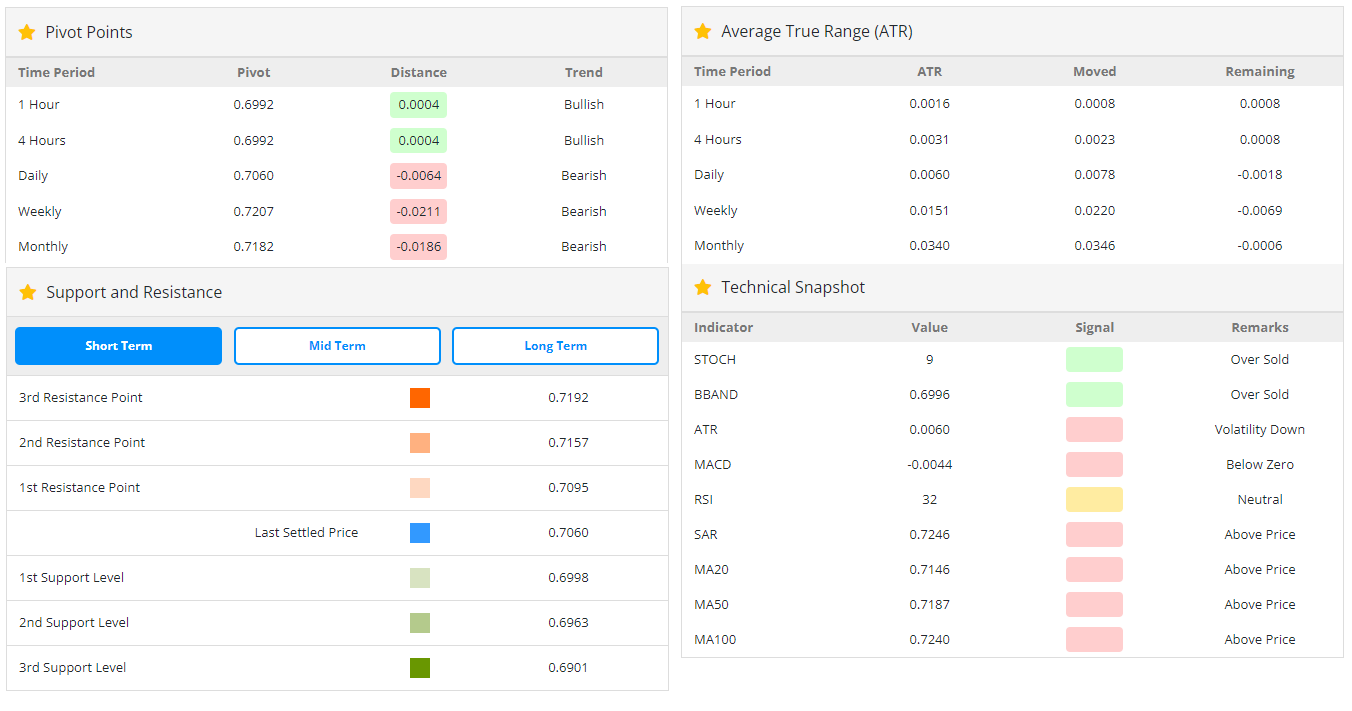The image size is (1352, 711).
Task: Click the Distance column header
Action: [418, 72]
